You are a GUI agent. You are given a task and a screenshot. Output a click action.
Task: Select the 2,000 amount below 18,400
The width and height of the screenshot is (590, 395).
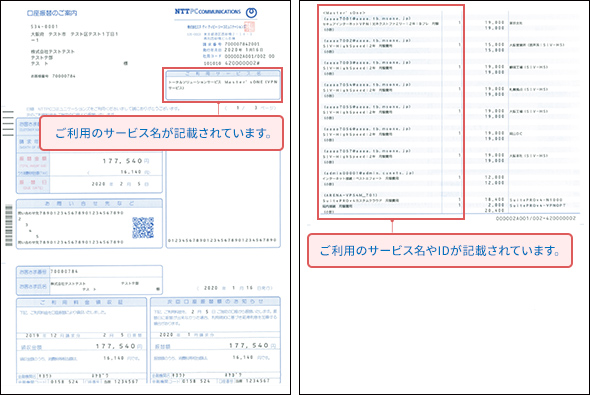point(497,205)
